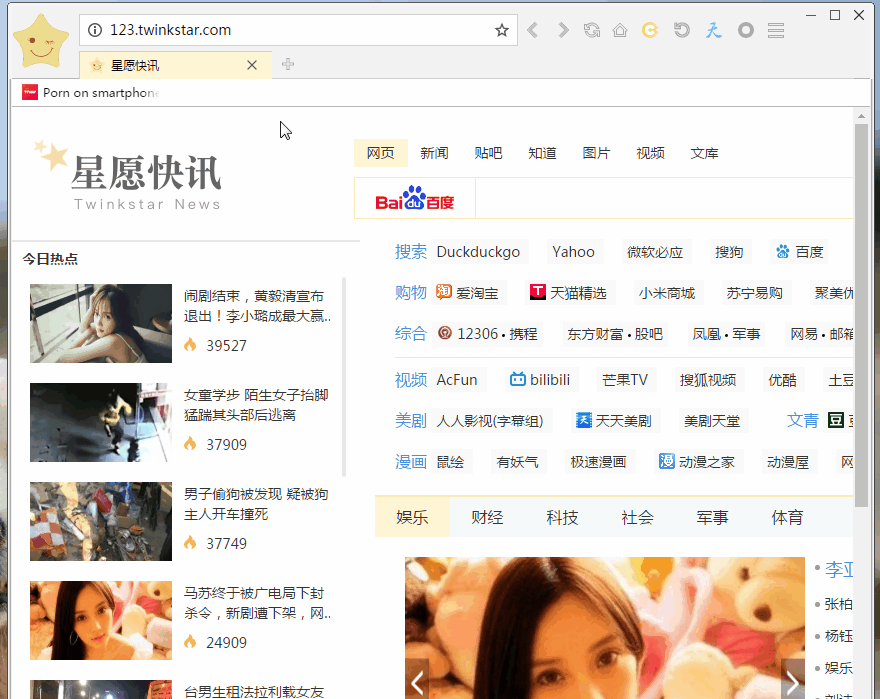Screen dimensions: 880x699
Task: Select the blue 天 icon on the toolbar
Action: pos(713,30)
